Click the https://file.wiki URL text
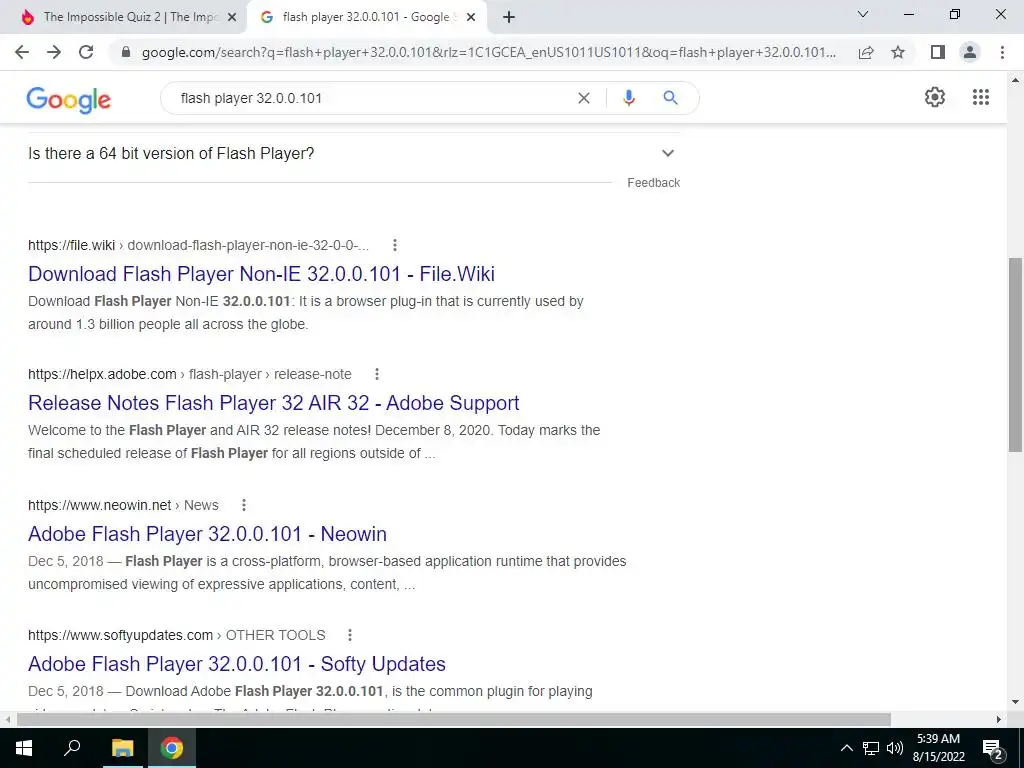 71,245
